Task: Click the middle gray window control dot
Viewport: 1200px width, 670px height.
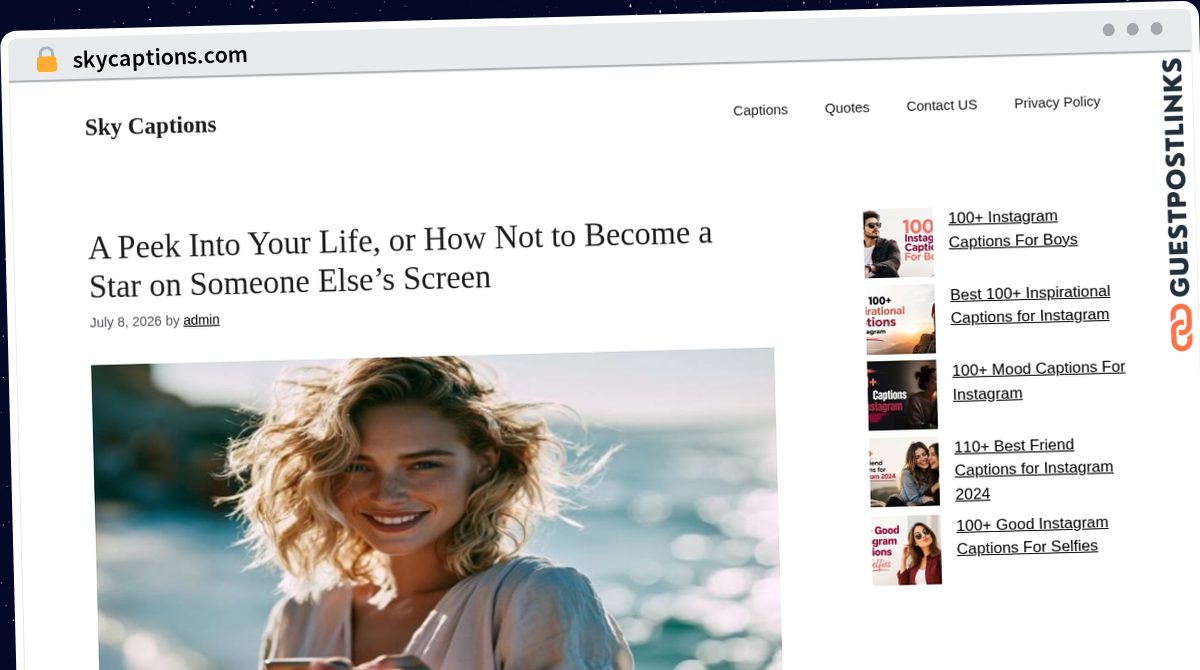Action: tap(1132, 29)
